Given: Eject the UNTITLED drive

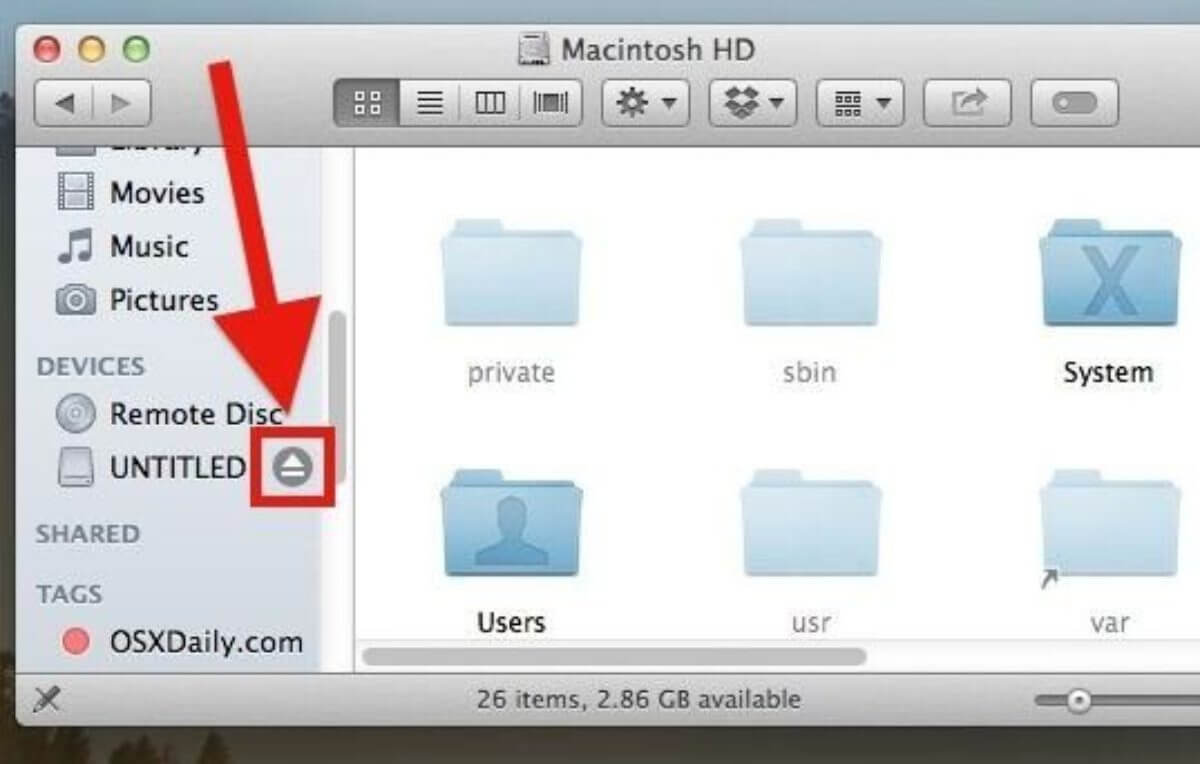Looking at the screenshot, I should click(x=291, y=467).
